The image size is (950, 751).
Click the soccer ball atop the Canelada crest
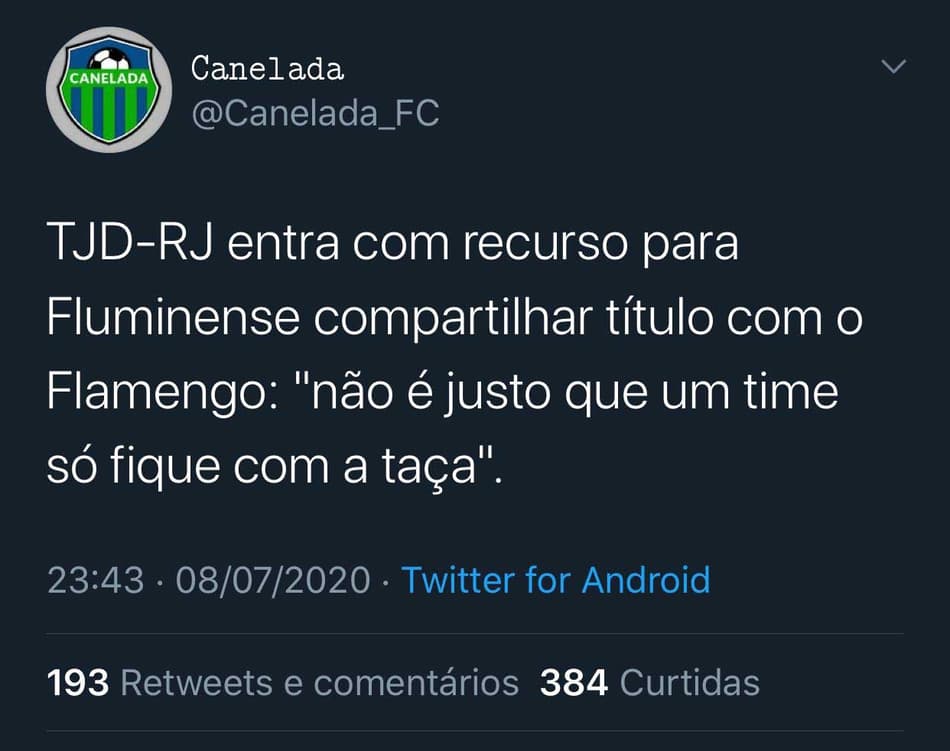[x=110, y=60]
